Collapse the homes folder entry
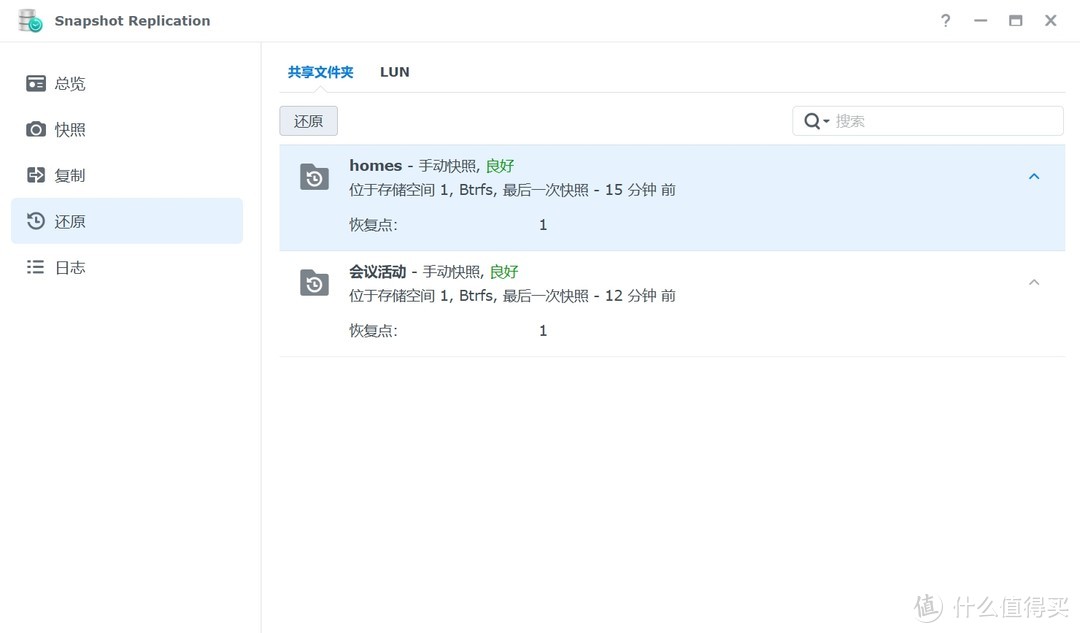The width and height of the screenshot is (1080, 633). (x=1034, y=176)
